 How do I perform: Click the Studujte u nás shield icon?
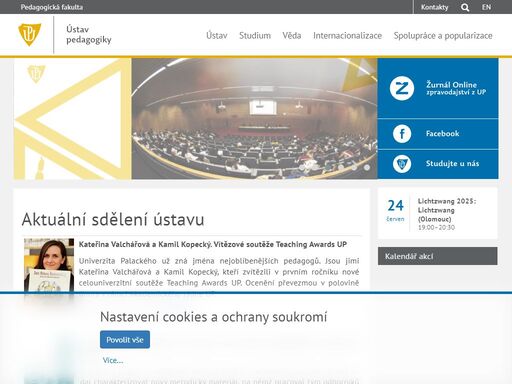pyautogui.click(x=402, y=164)
